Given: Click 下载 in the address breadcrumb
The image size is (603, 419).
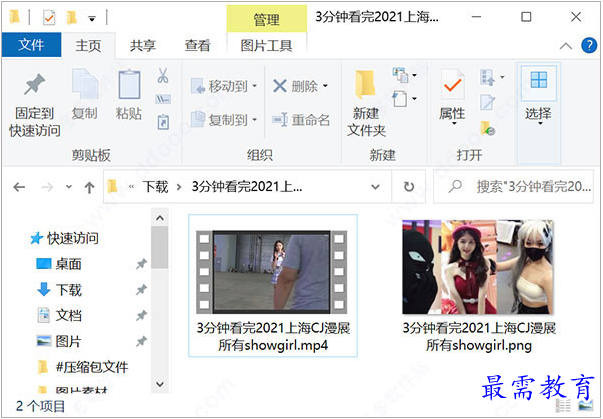Looking at the screenshot, I should click(156, 187).
